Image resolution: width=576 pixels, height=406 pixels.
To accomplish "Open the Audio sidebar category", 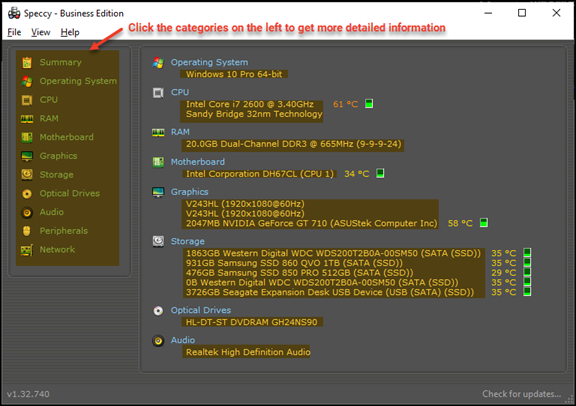I will 51,212.
